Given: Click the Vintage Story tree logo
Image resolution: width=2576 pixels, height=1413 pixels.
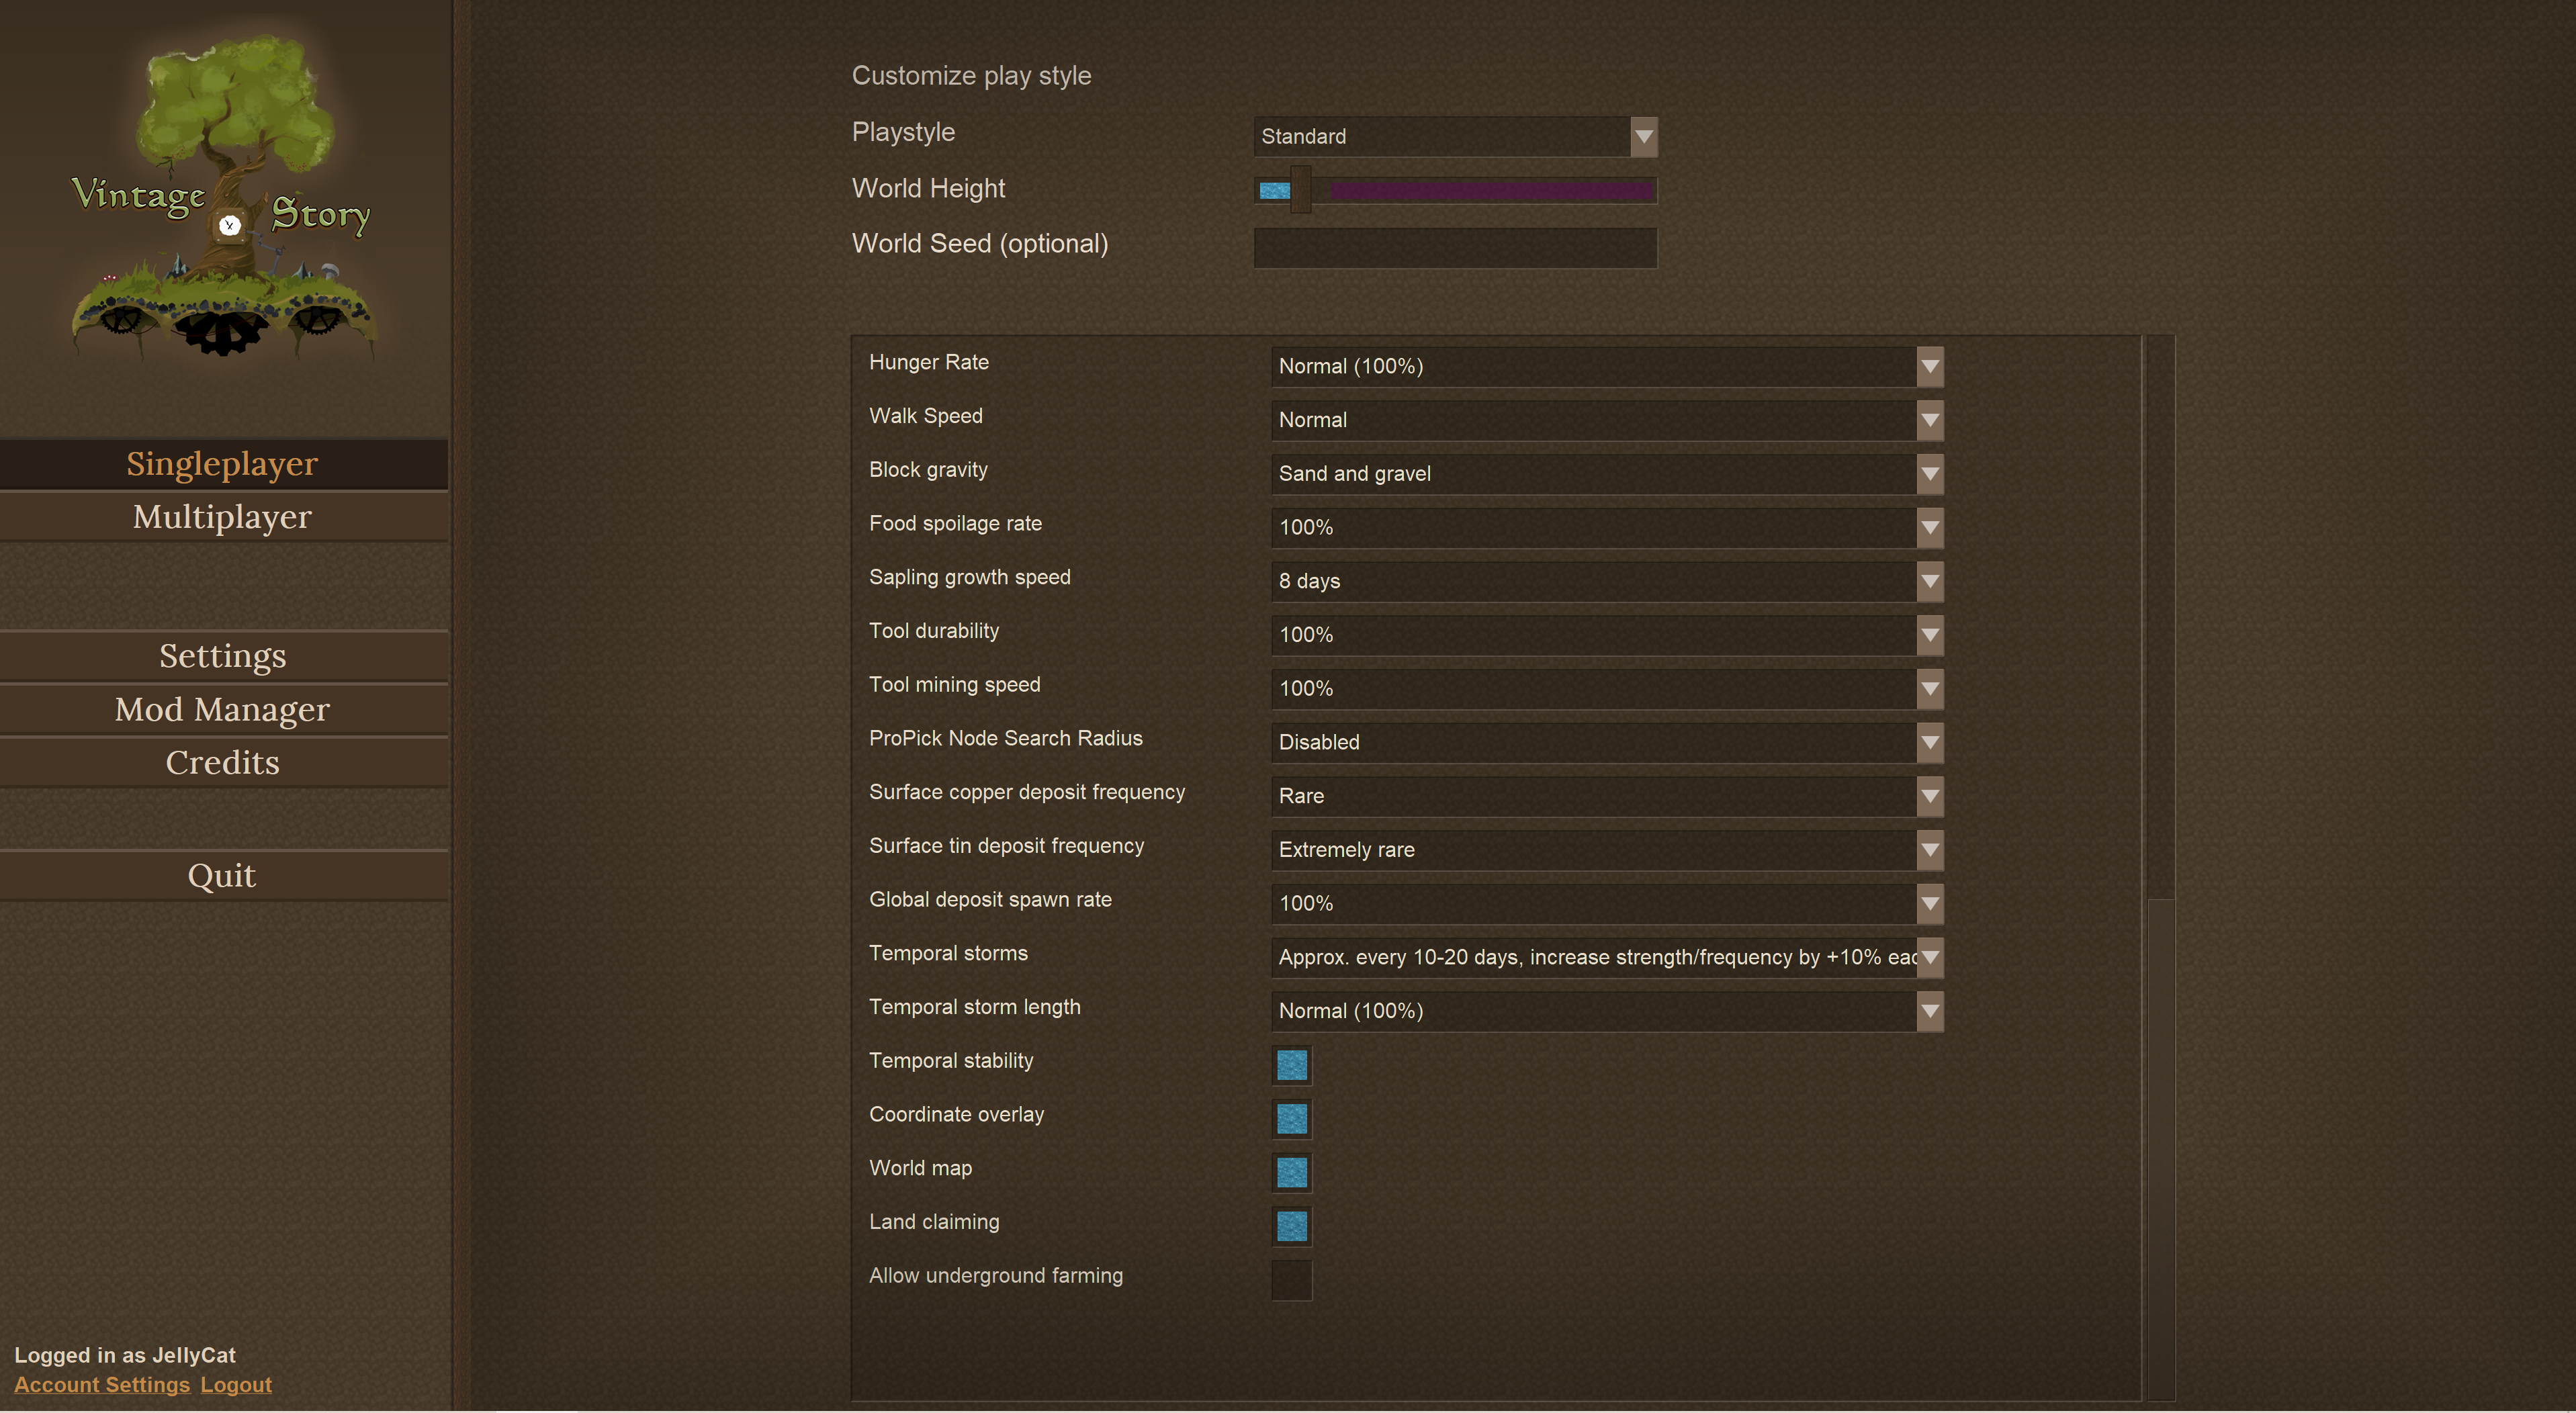Looking at the screenshot, I should [222, 195].
